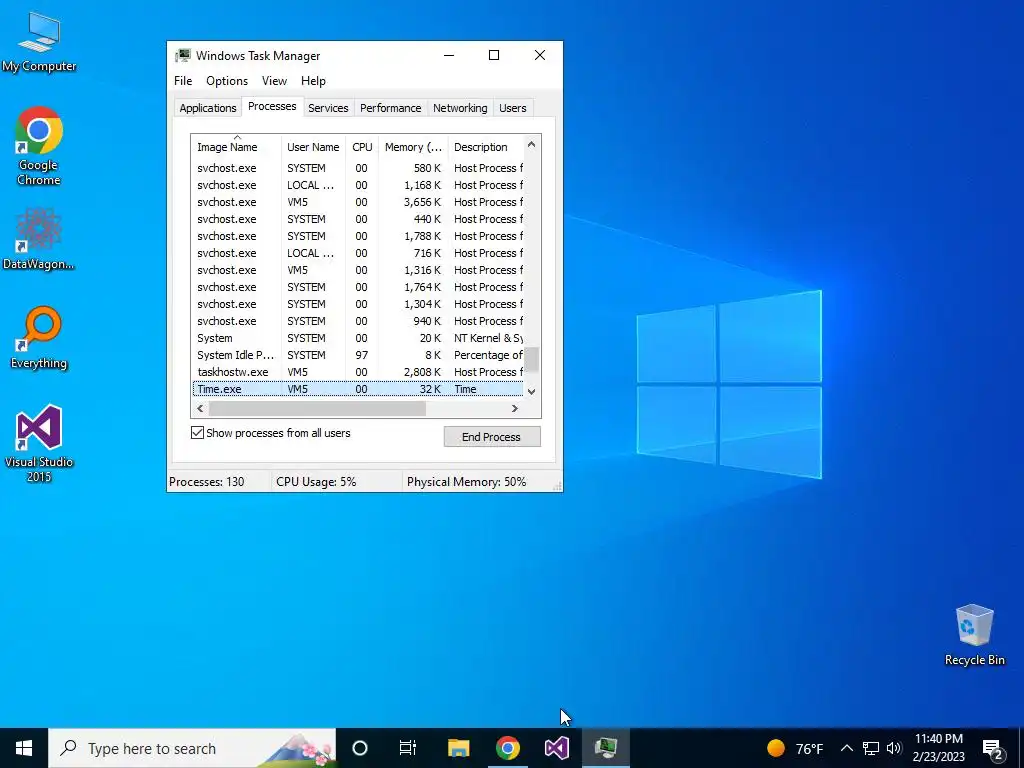Select svchost.exe row using 1,168 K
This screenshot has height=768, width=1024.
[x=358, y=185]
